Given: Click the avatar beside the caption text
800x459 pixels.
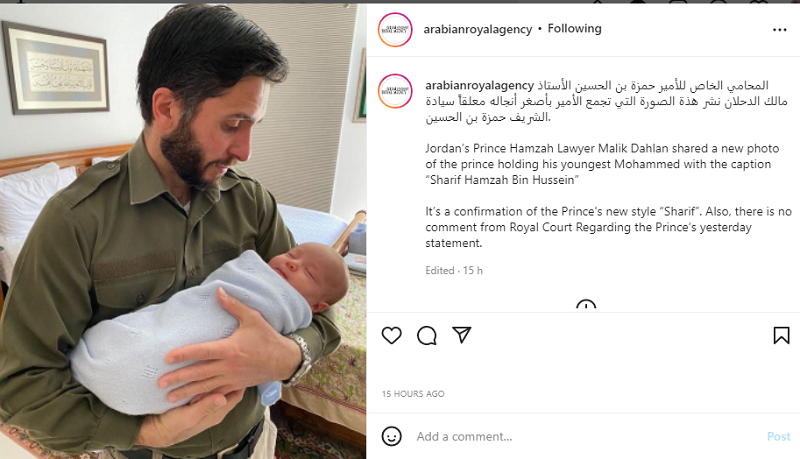Looking at the screenshot, I should (395, 91).
